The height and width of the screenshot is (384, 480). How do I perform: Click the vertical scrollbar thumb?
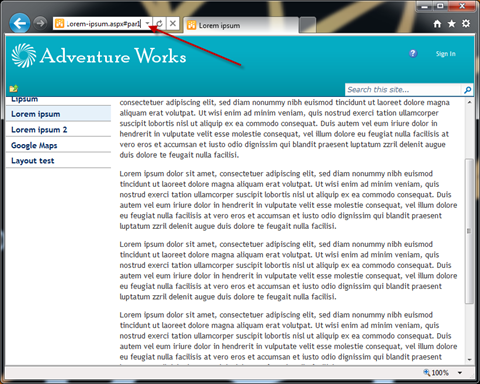(469, 231)
